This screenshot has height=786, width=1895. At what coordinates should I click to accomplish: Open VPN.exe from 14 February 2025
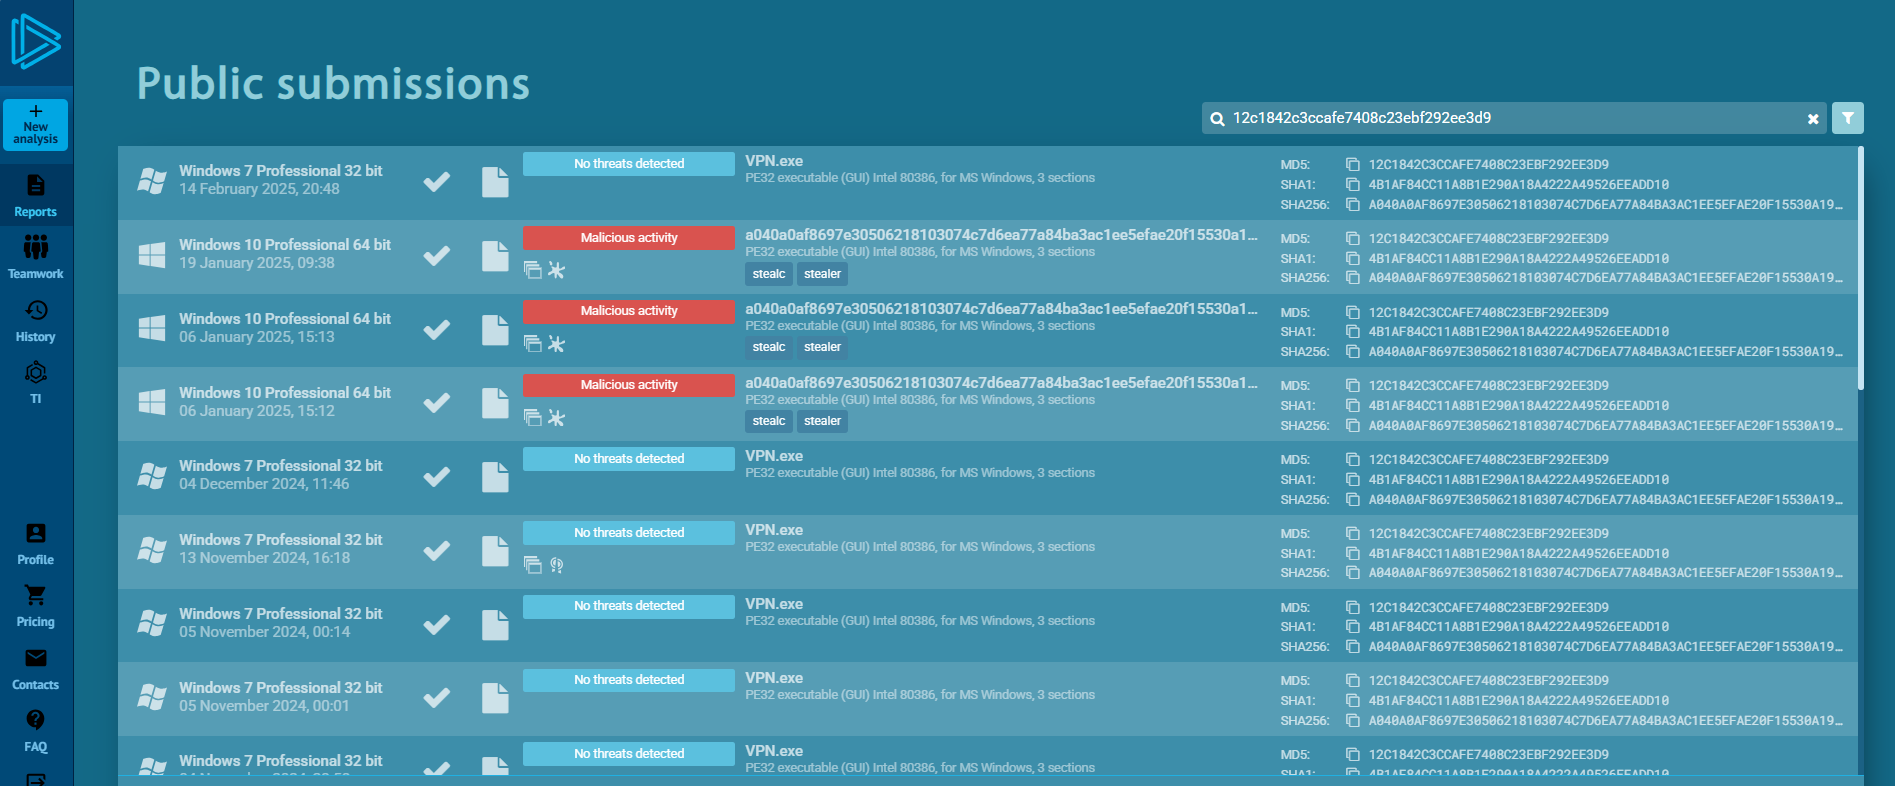coord(774,161)
